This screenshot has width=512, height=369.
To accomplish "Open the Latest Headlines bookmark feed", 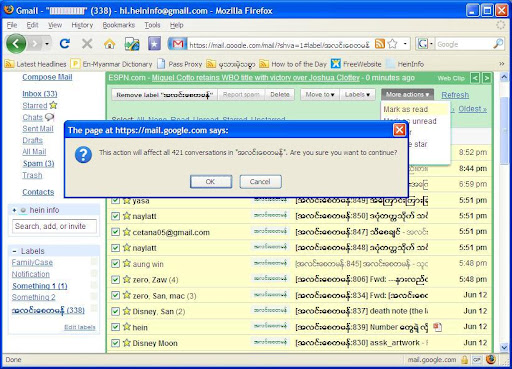I will click(36, 64).
